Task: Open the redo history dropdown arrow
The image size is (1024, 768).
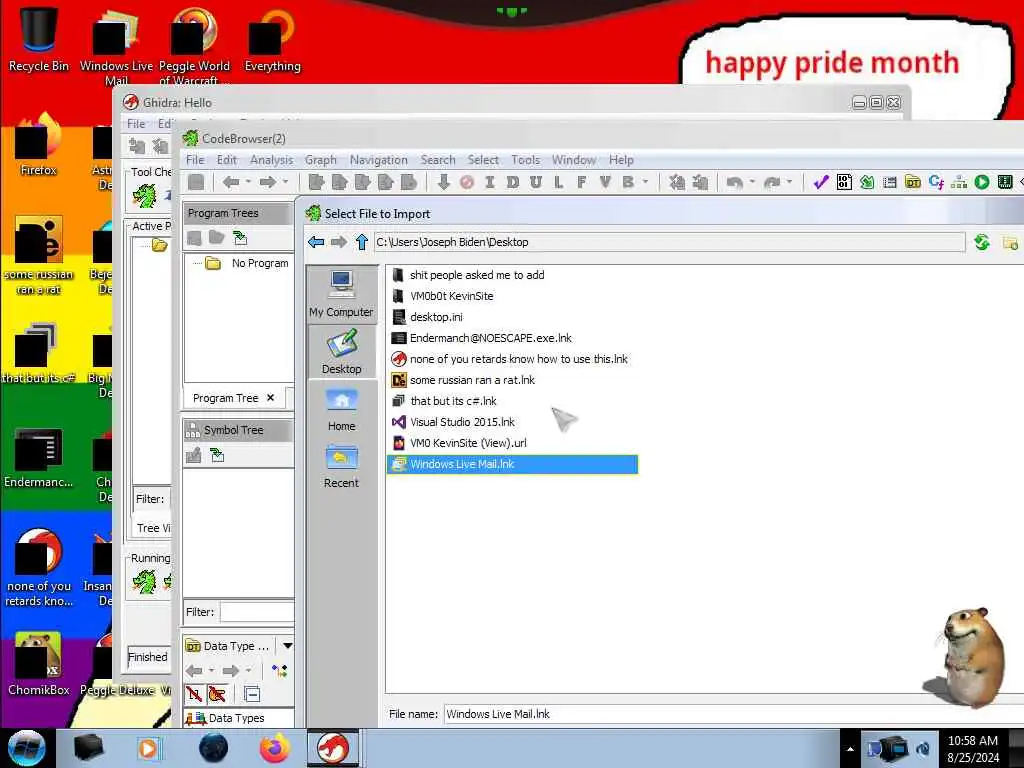Action: click(790, 182)
